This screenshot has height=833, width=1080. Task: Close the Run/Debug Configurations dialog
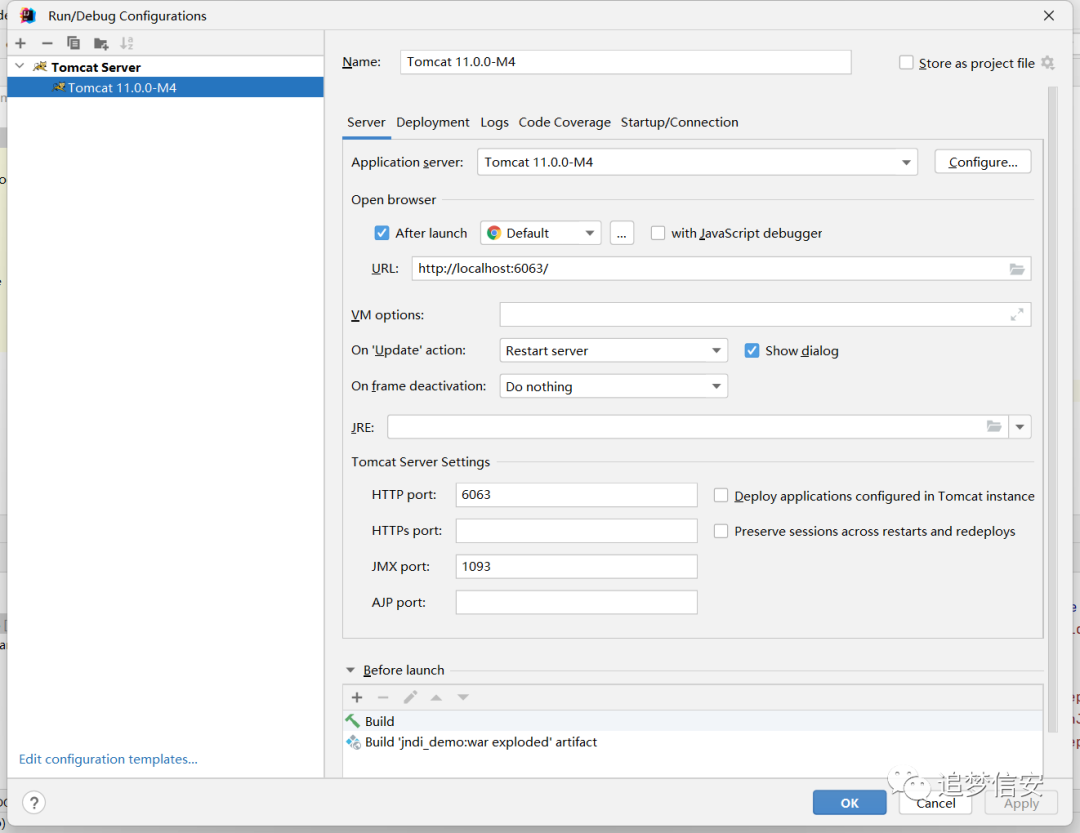click(1048, 15)
